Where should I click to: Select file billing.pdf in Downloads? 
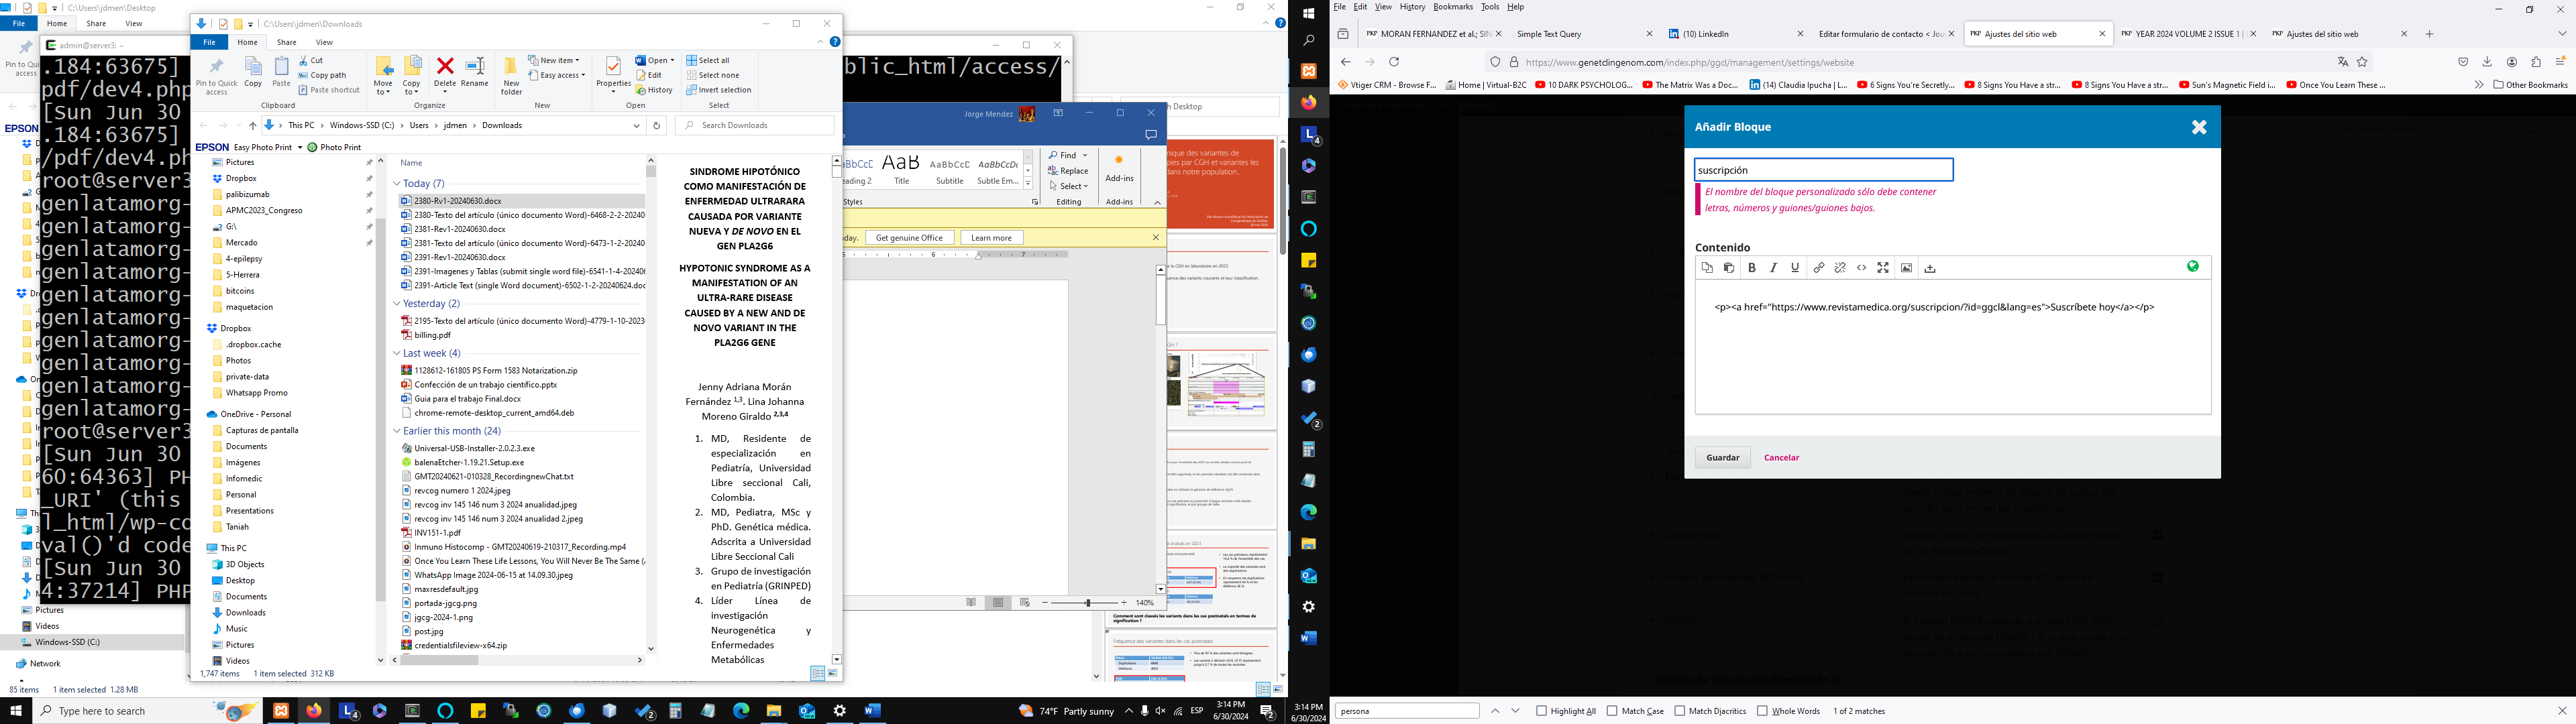click(432, 335)
